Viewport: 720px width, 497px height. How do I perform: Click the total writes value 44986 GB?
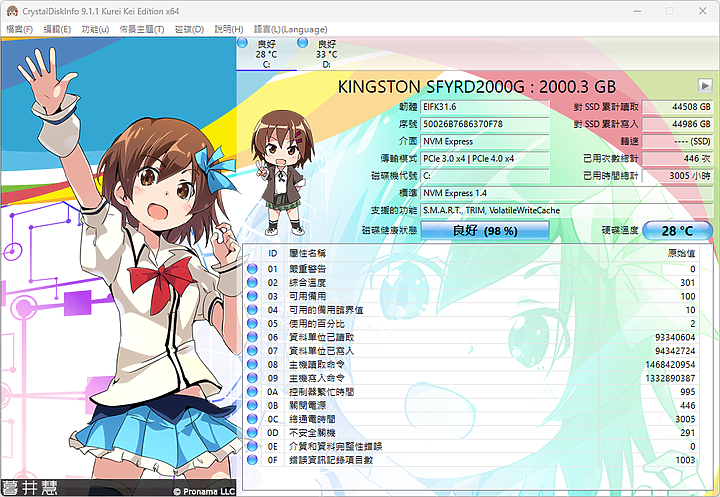click(x=677, y=124)
